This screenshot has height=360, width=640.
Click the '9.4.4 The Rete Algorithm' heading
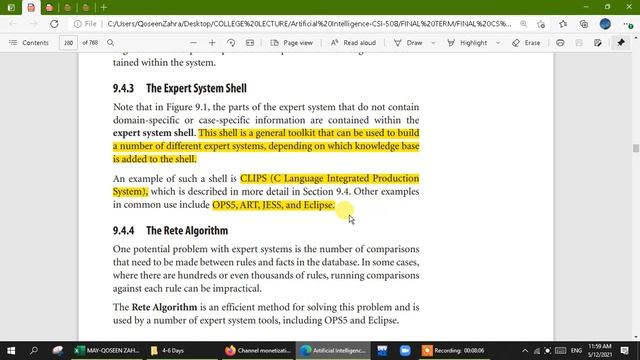tap(170, 230)
